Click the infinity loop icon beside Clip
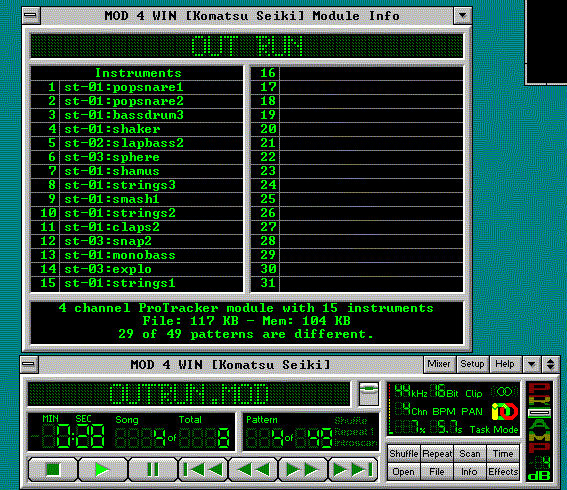Screen dimensions: 567x490 504,392
